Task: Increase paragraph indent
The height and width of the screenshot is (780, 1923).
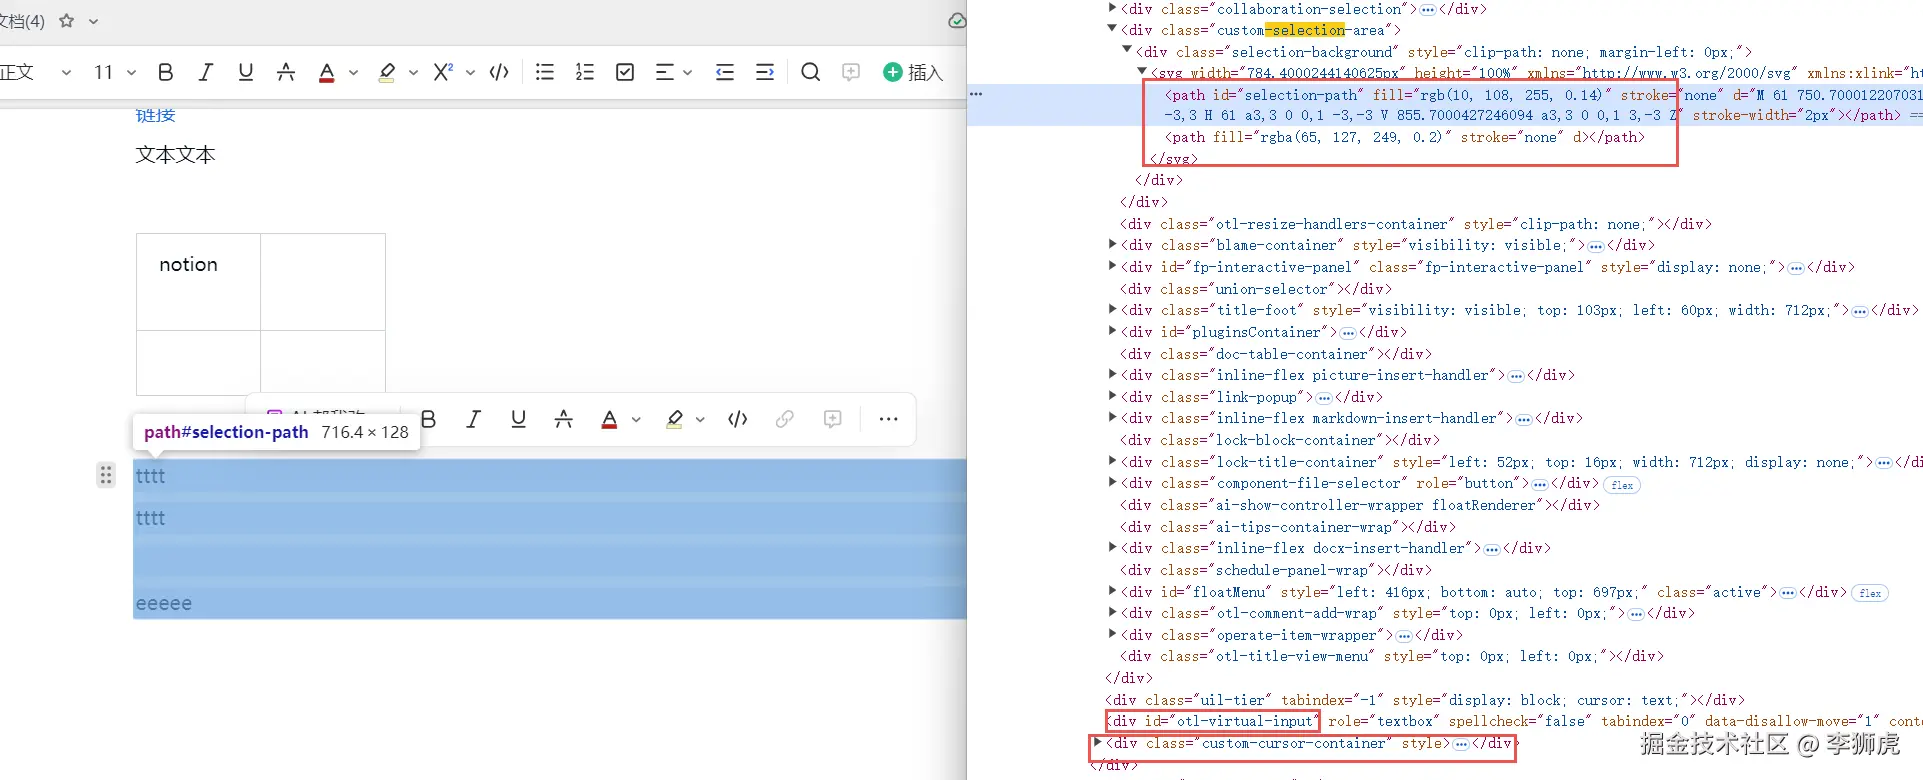Action: point(765,72)
